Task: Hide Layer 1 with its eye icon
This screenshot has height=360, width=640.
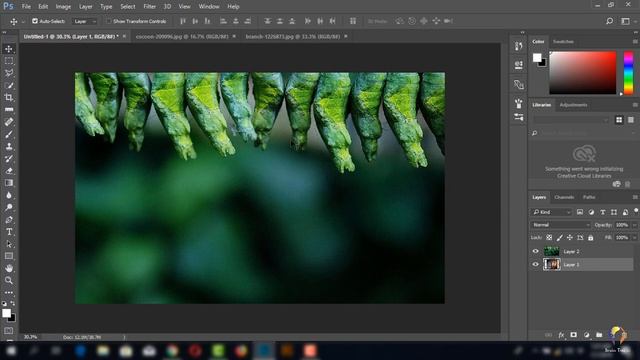Action: (x=536, y=264)
